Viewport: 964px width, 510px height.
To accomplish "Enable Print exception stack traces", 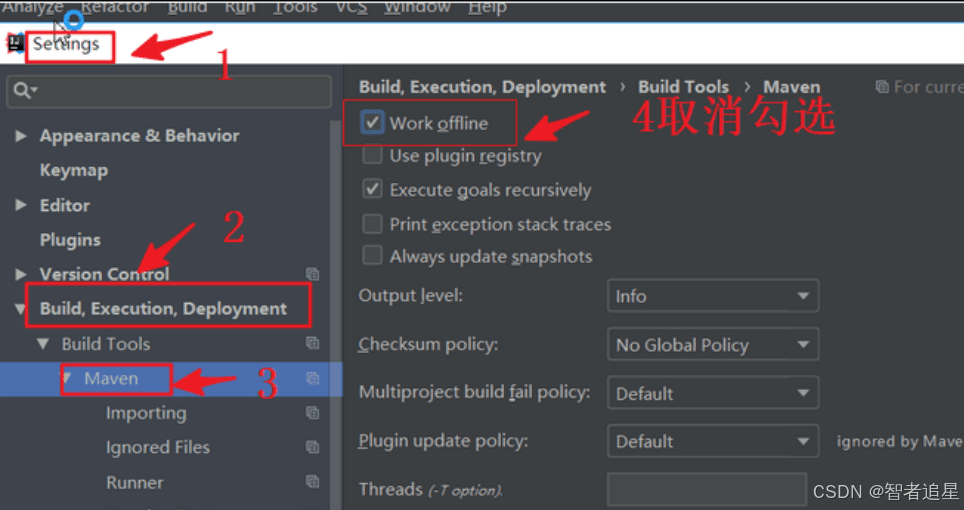I will [x=372, y=224].
